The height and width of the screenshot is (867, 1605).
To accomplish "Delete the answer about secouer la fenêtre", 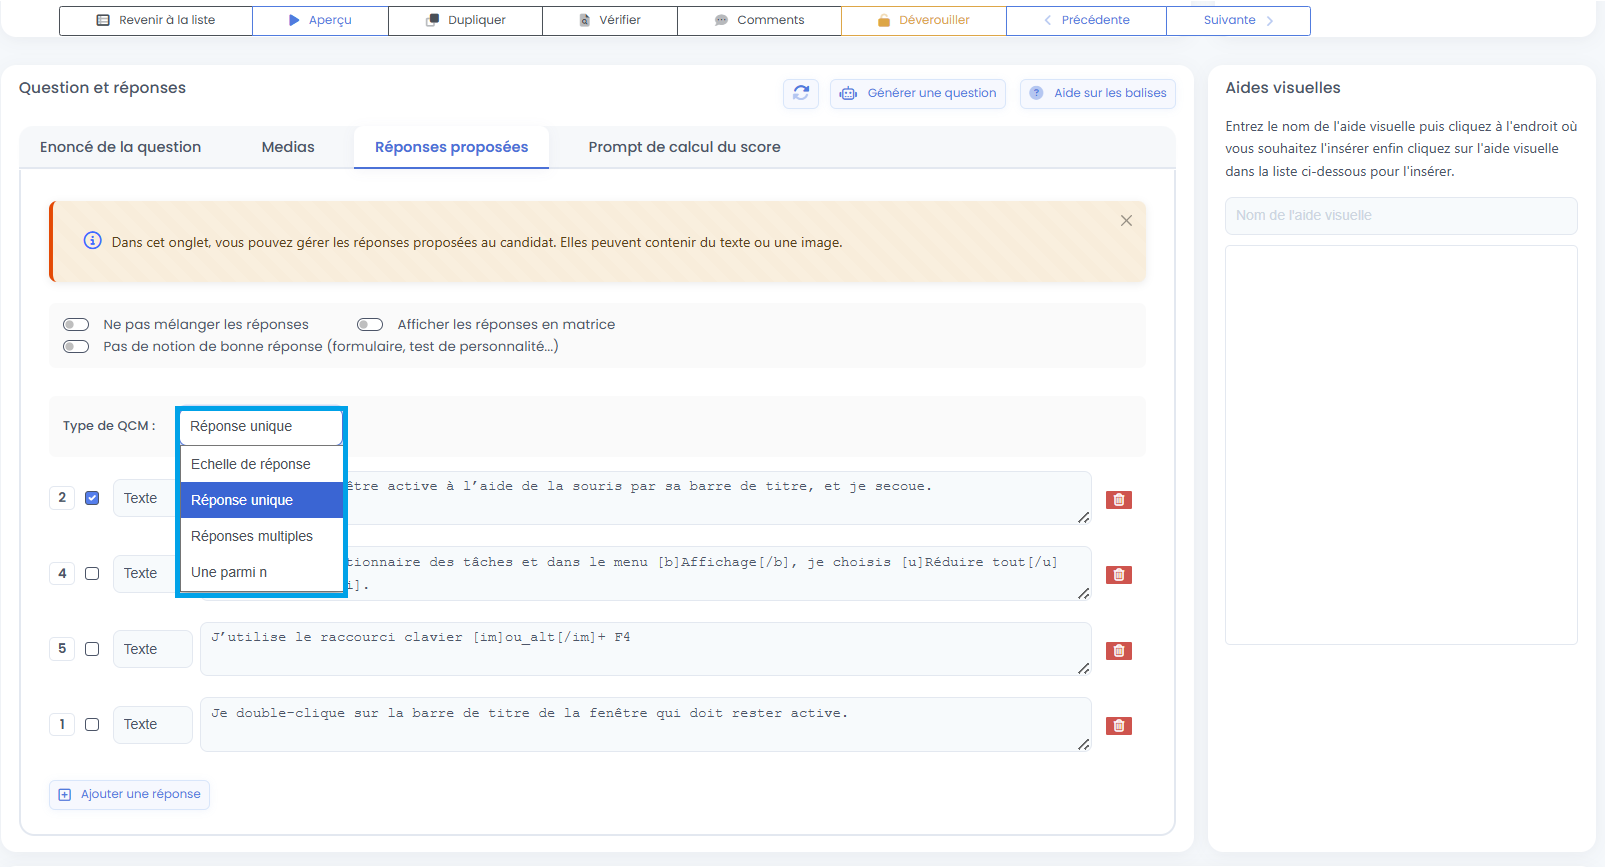I will tap(1118, 500).
